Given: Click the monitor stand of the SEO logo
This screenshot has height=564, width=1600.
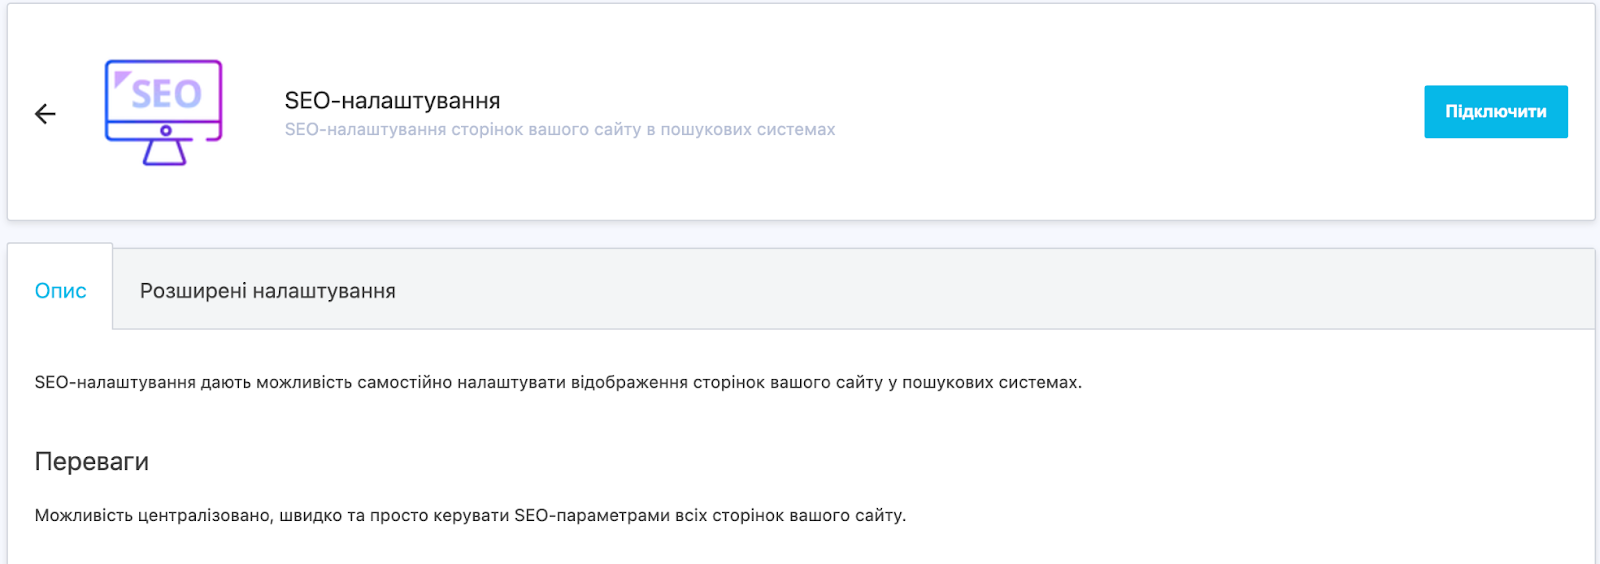Looking at the screenshot, I should [x=165, y=152].
